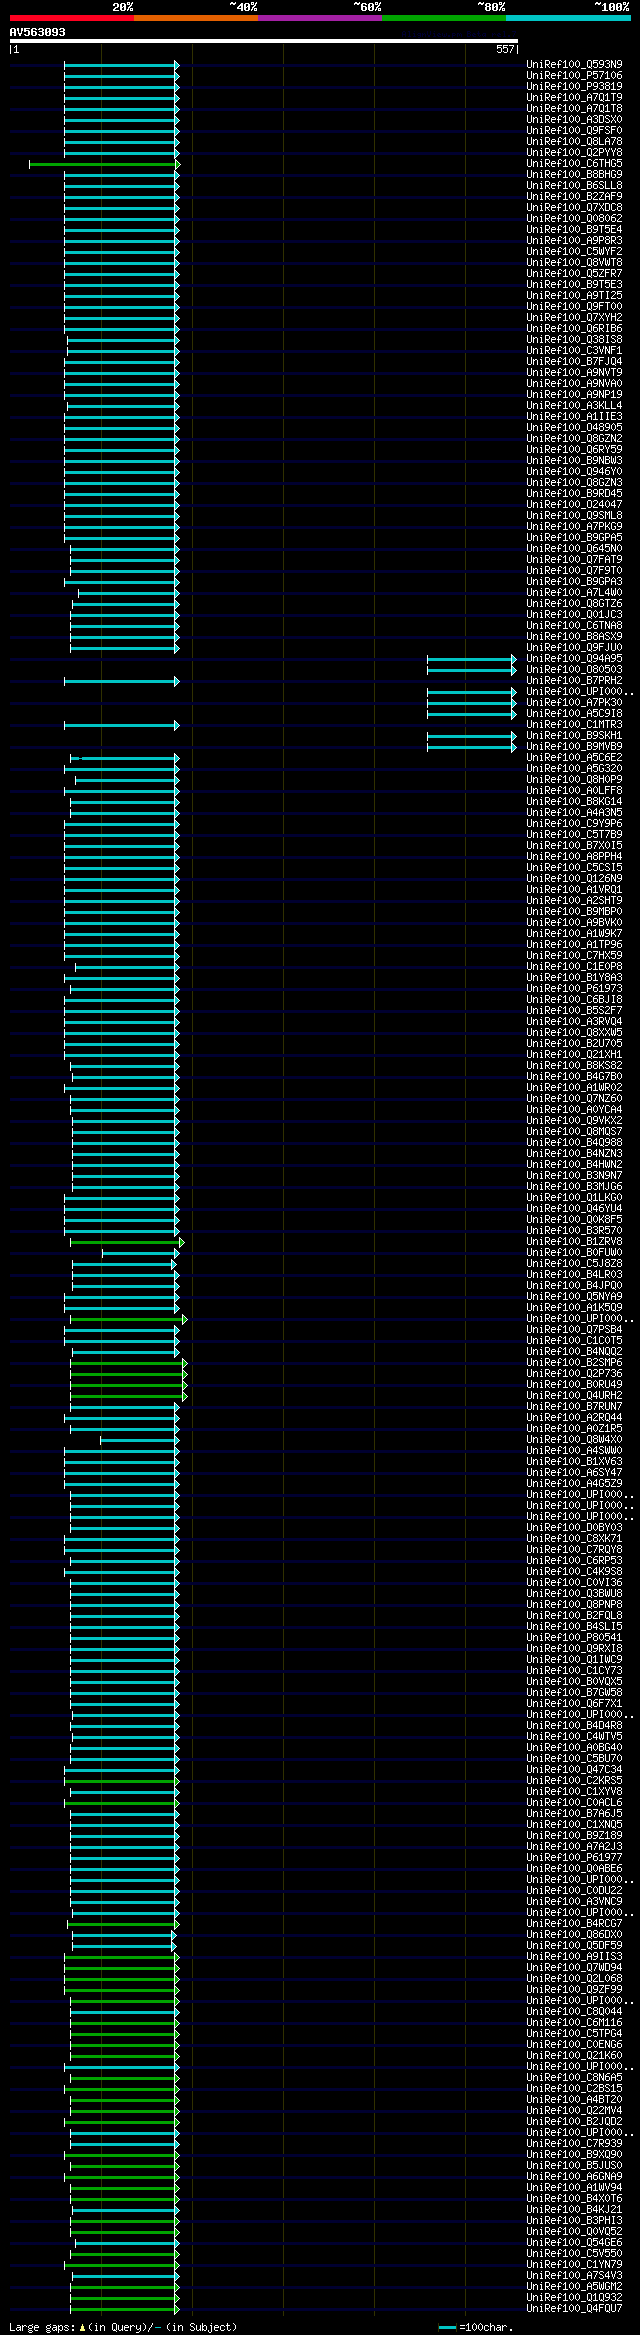Click the cyan ~100% legend segment
Viewport: 640px width, 2335px height.
point(568,18)
